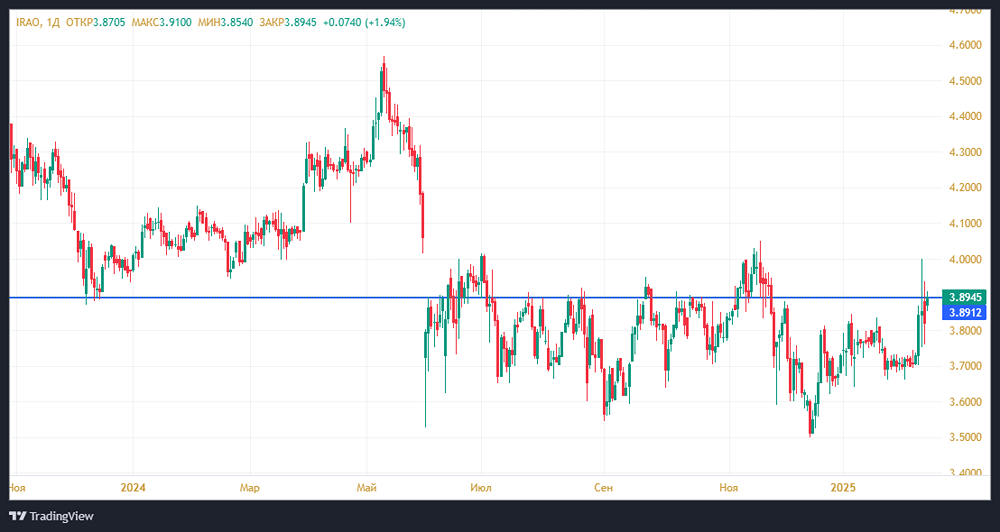Click the 2024 label on time axis
This screenshot has height=532, width=1000.
(x=133, y=488)
